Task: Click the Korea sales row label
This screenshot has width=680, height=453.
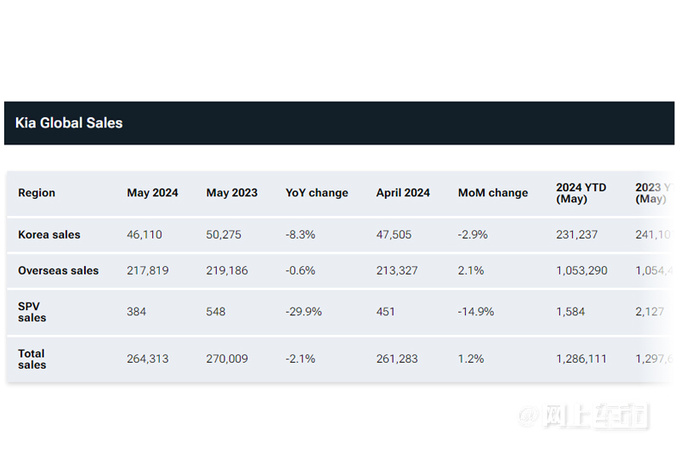Action: (x=49, y=235)
